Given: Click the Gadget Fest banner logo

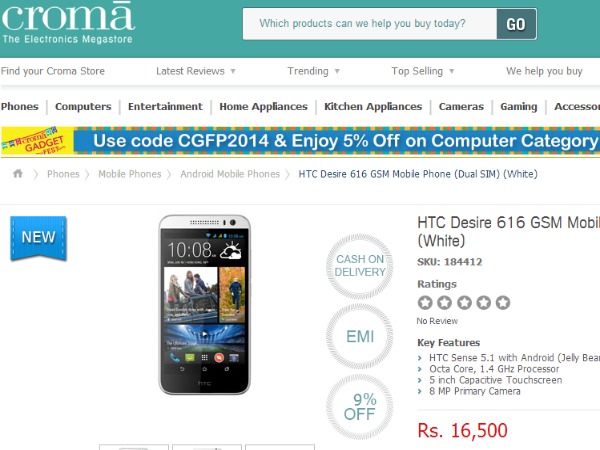Looking at the screenshot, I should 37,141.
